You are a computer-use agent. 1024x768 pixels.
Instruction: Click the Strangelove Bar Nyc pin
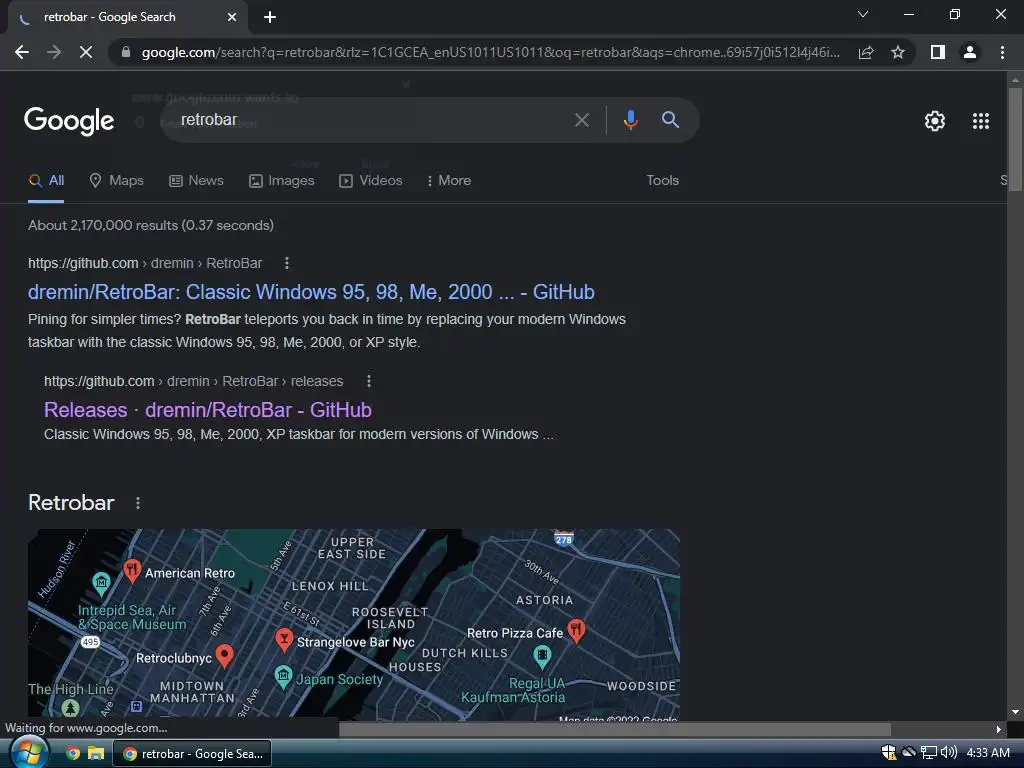coord(283,639)
